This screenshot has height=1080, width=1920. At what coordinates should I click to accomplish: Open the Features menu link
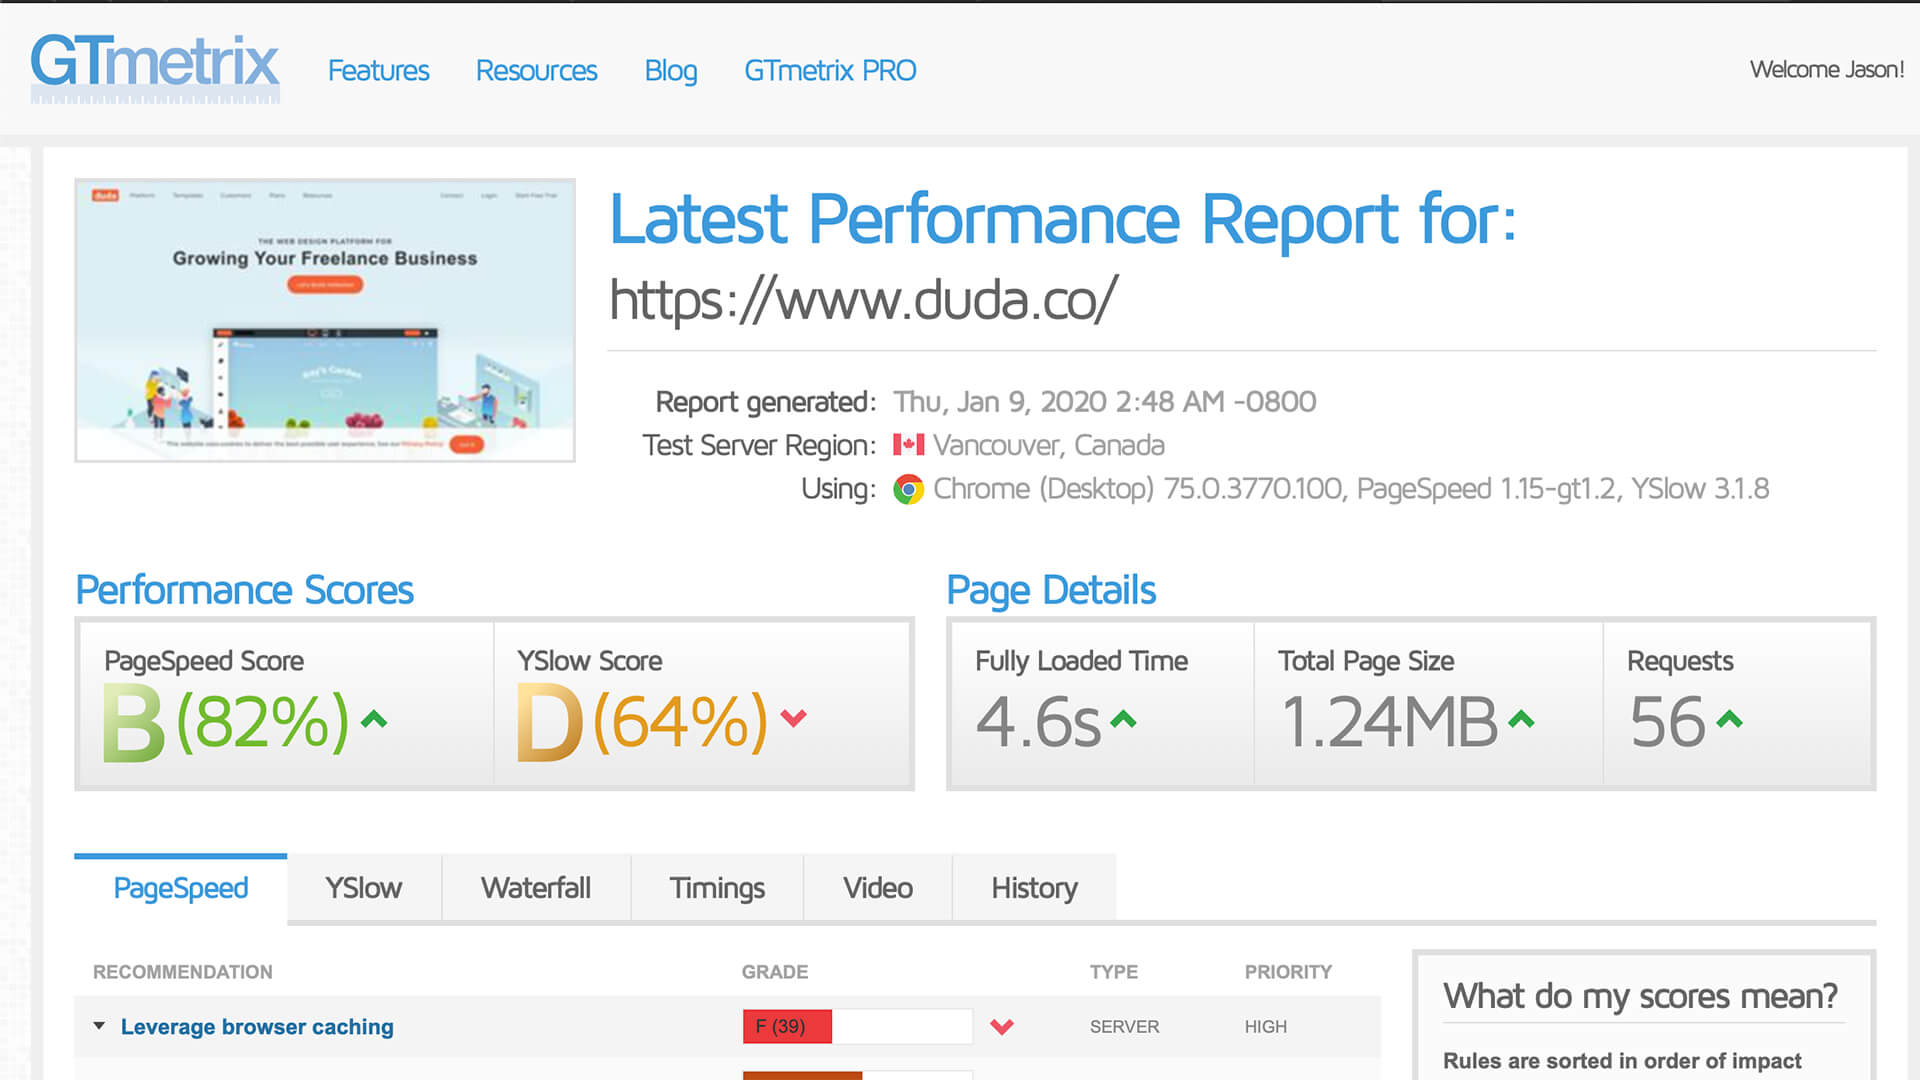[378, 71]
